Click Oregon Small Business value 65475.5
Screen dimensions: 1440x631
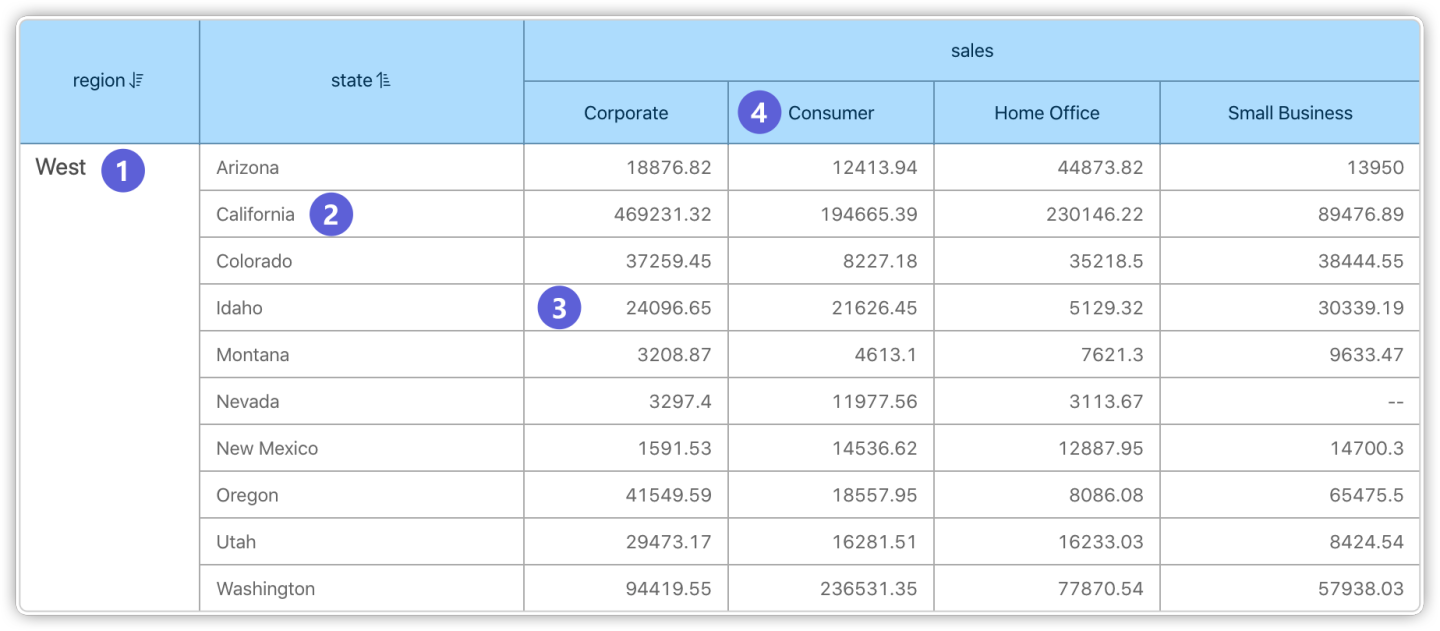[1361, 495]
